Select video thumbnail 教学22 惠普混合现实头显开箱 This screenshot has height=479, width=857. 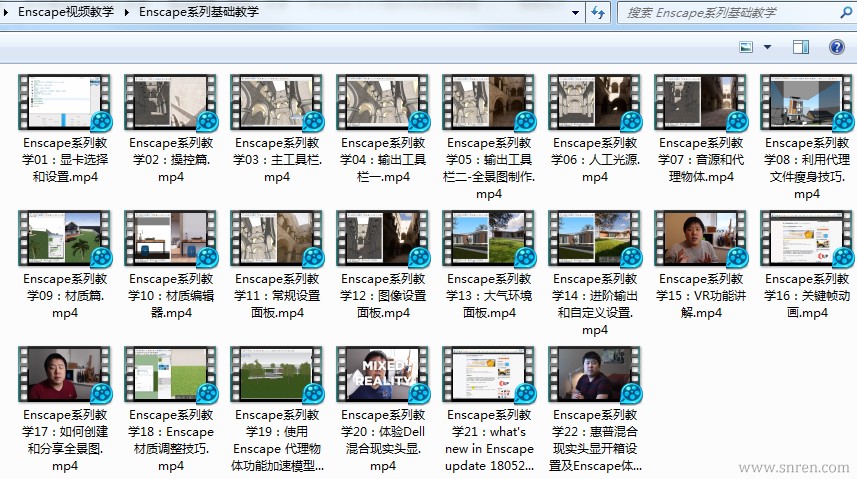[x=595, y=375]
